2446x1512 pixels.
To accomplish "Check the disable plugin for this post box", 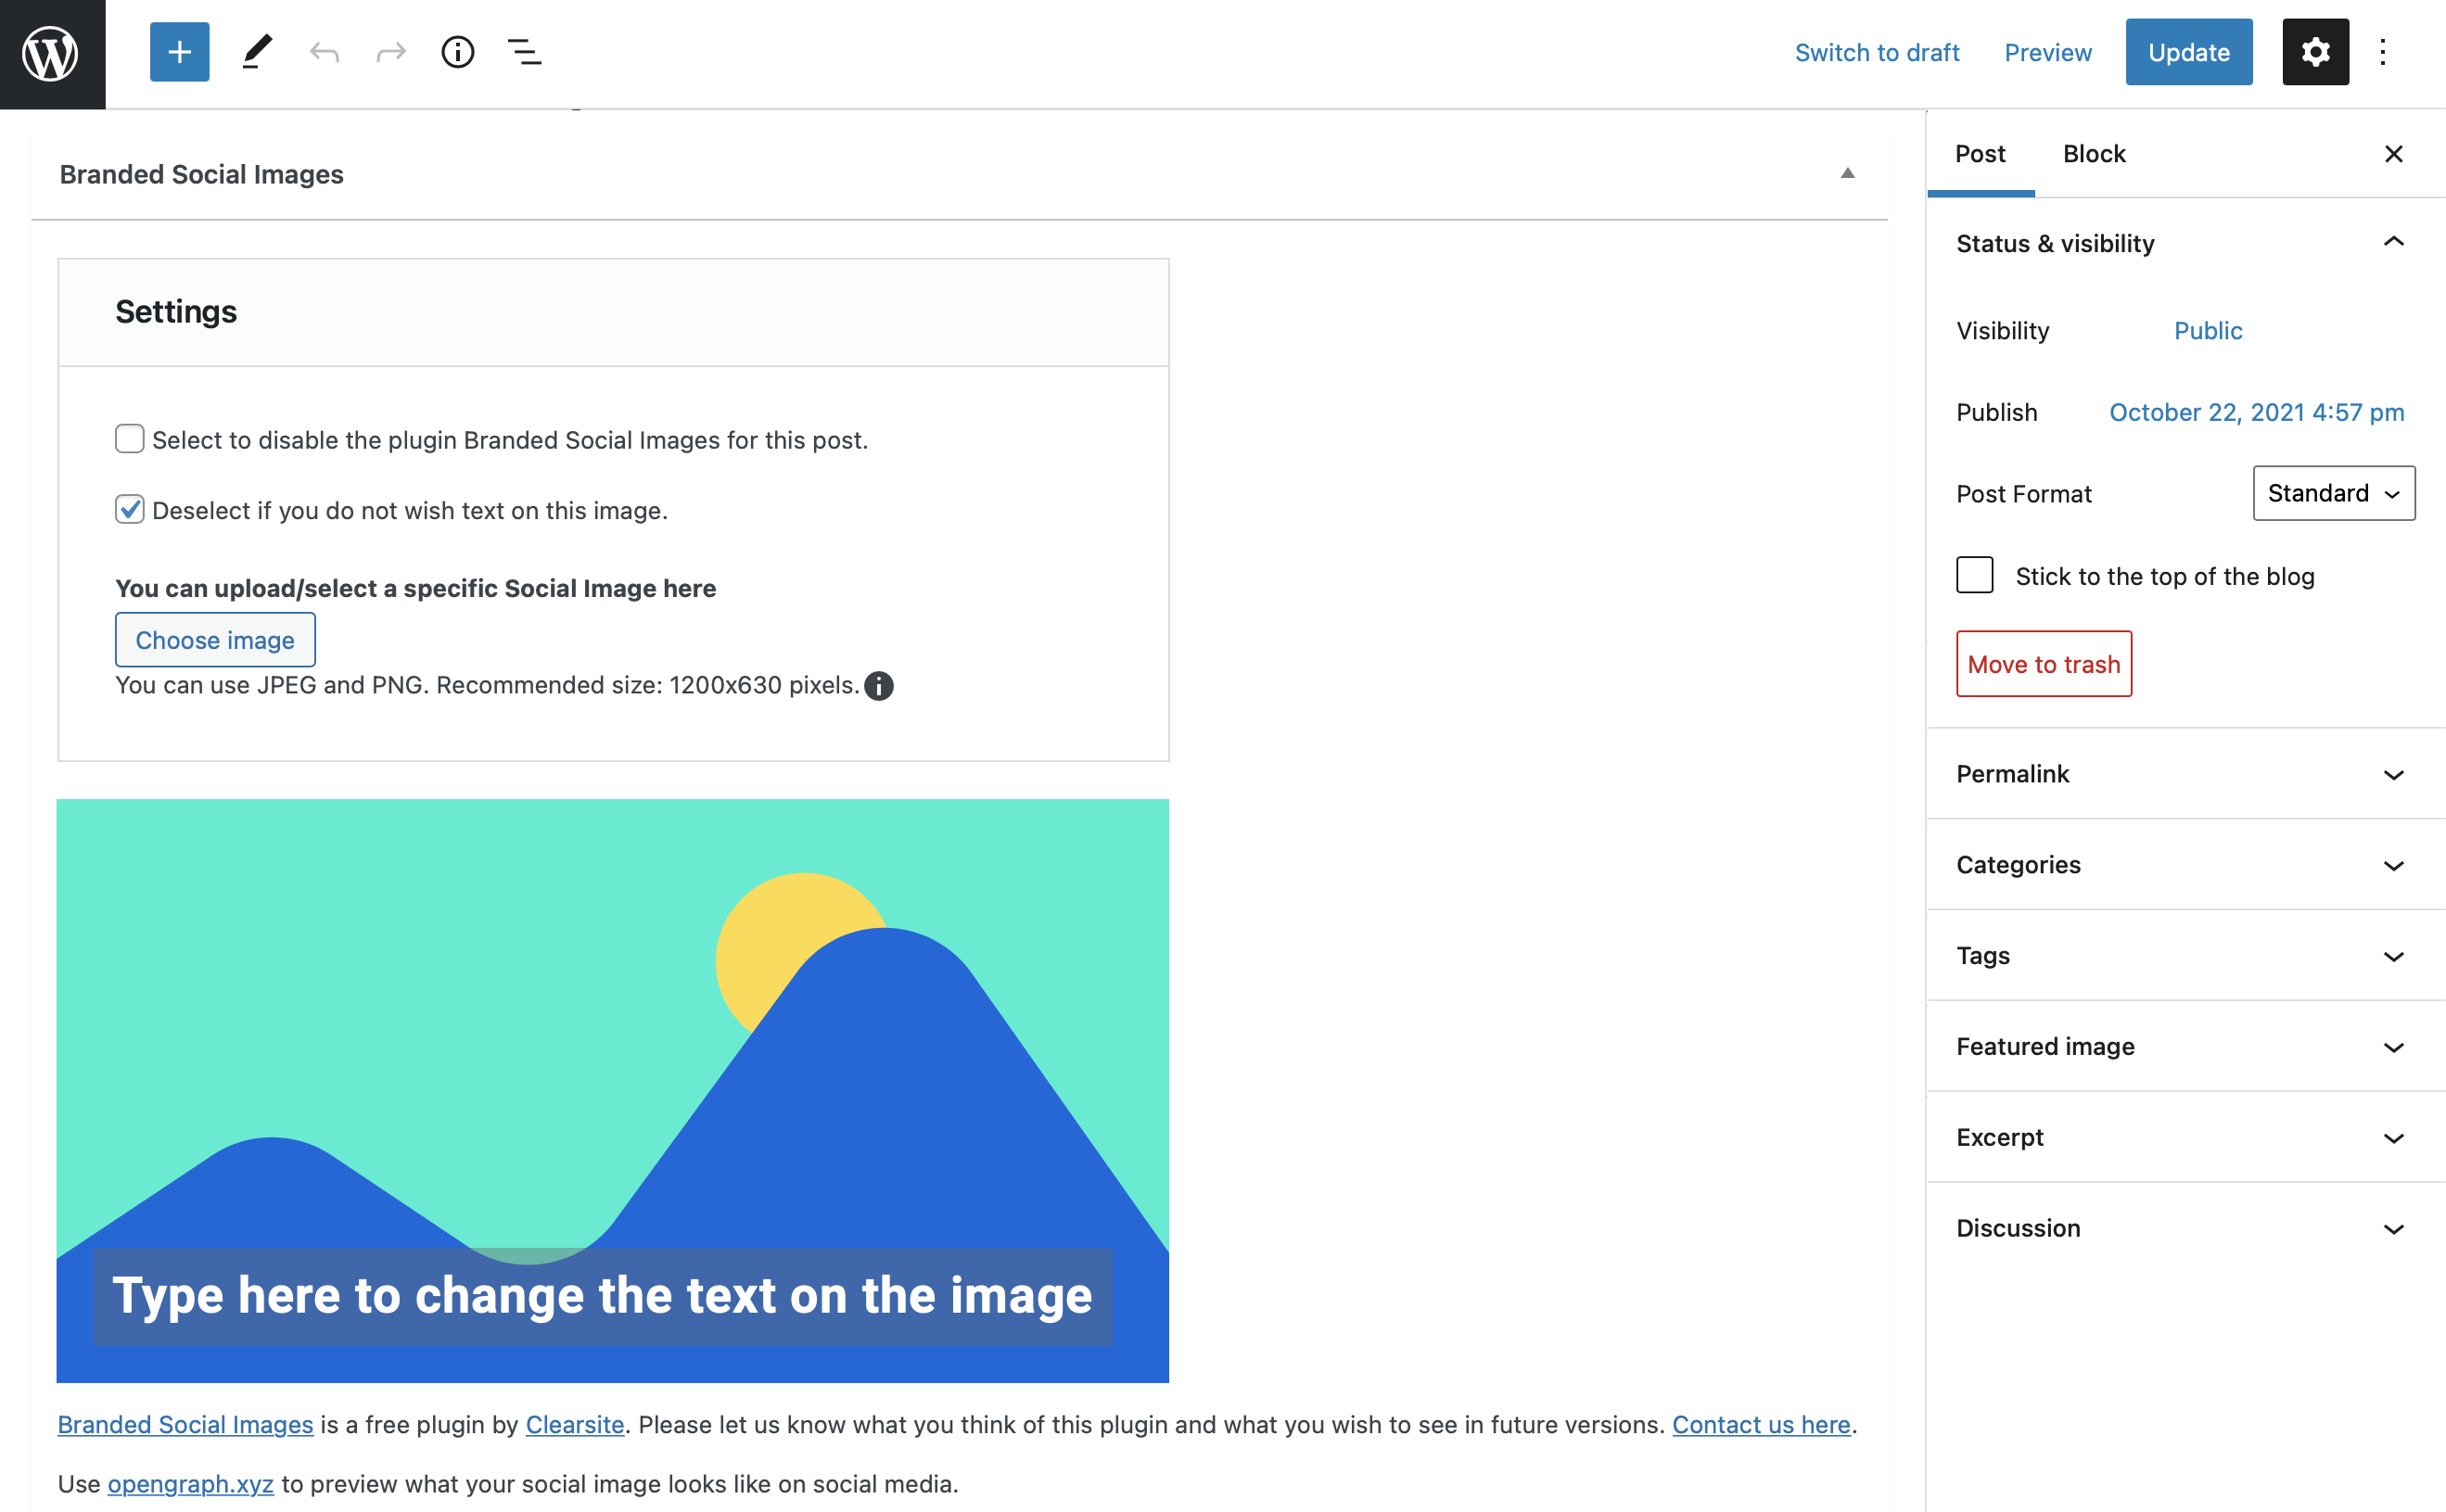I will pyautogui.click(x=130, y=439).
